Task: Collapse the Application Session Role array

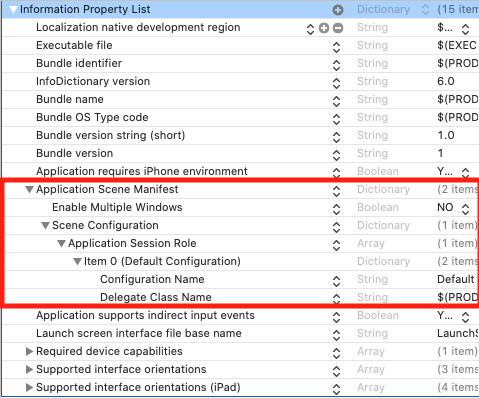Action: point(61,243)
